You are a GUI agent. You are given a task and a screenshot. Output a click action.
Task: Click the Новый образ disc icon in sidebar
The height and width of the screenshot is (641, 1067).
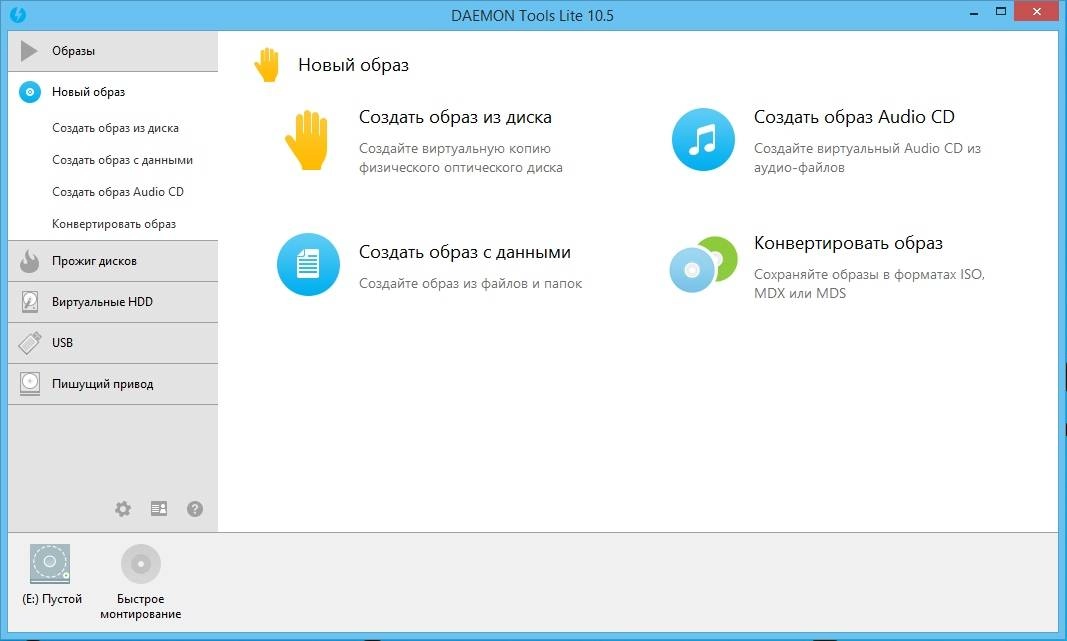click(30, 92)
